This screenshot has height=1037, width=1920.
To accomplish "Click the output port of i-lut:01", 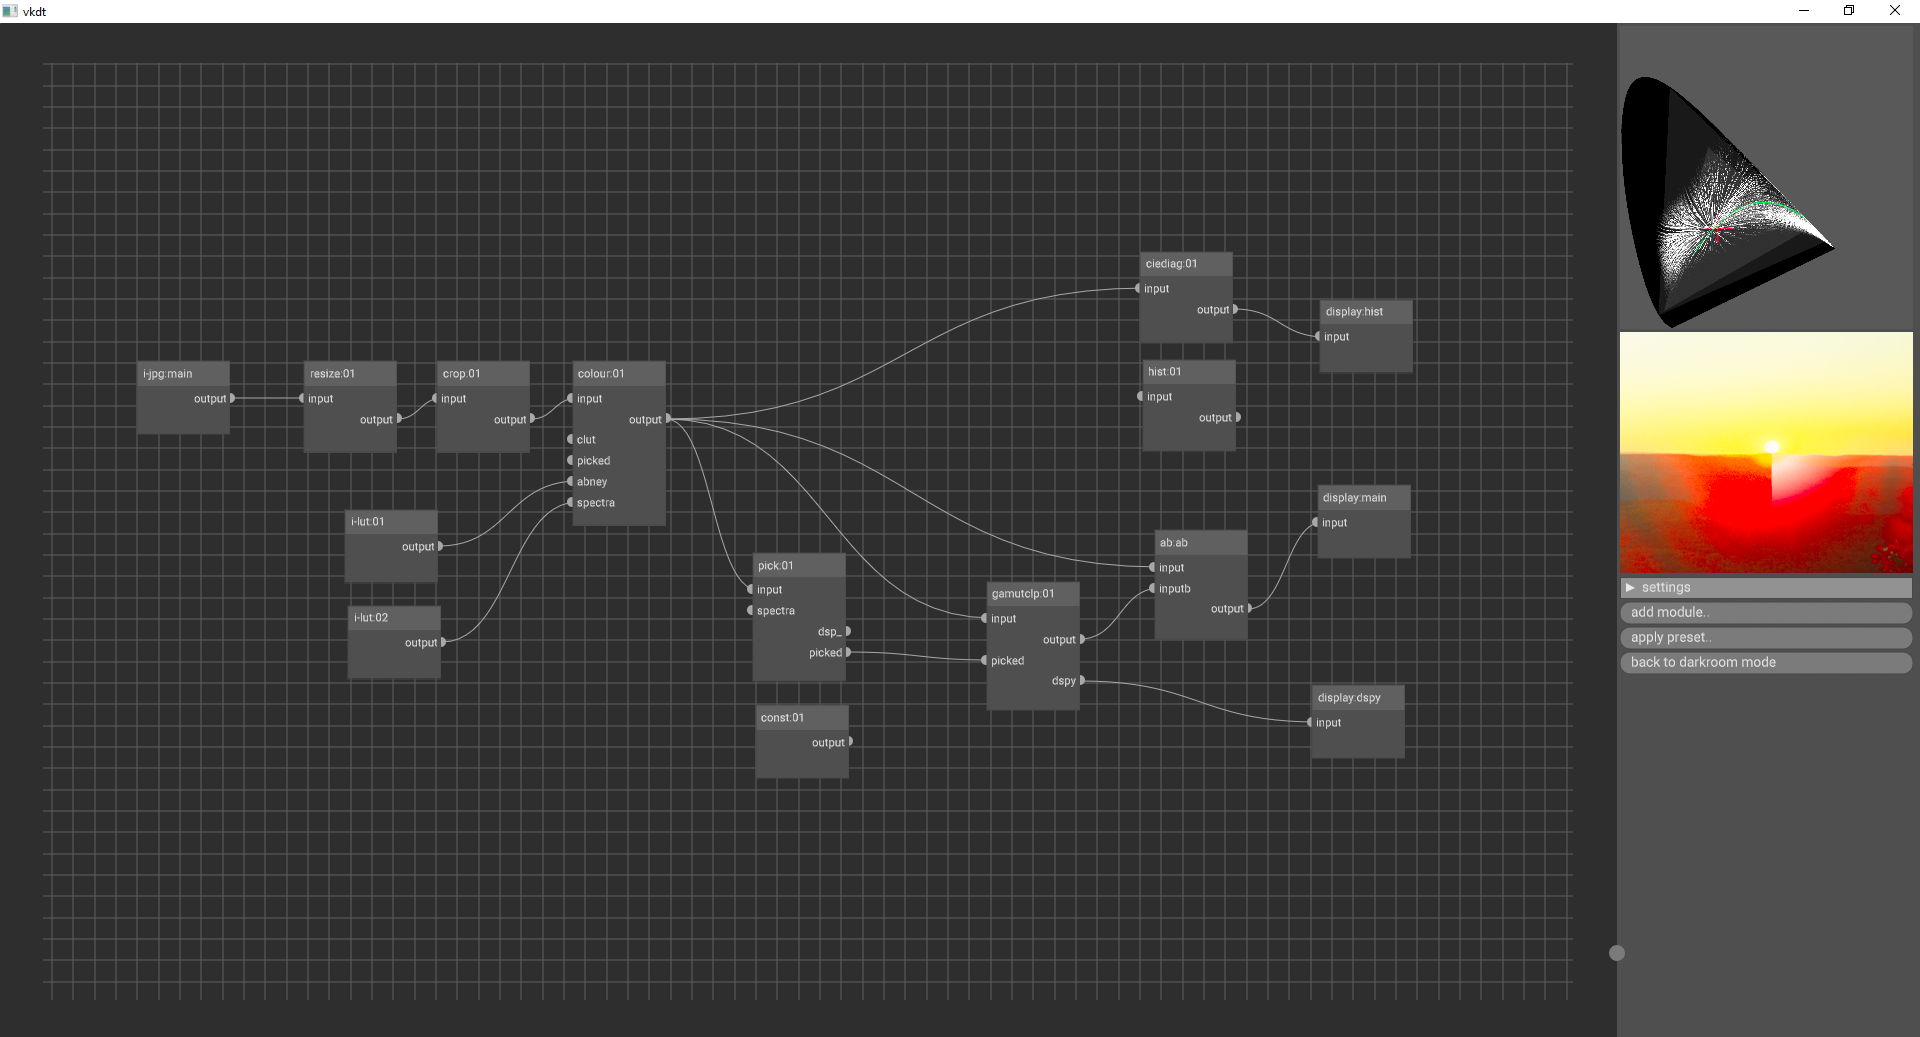I will [440, 546].
